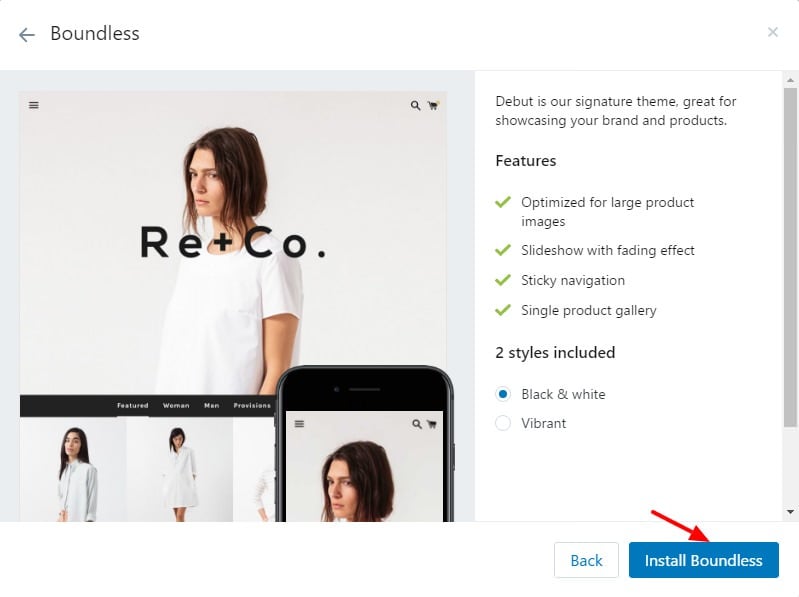Screen dimensions: 799x597
Task: Close the theme dialog with the X
Action: click(x=773, y=32)
